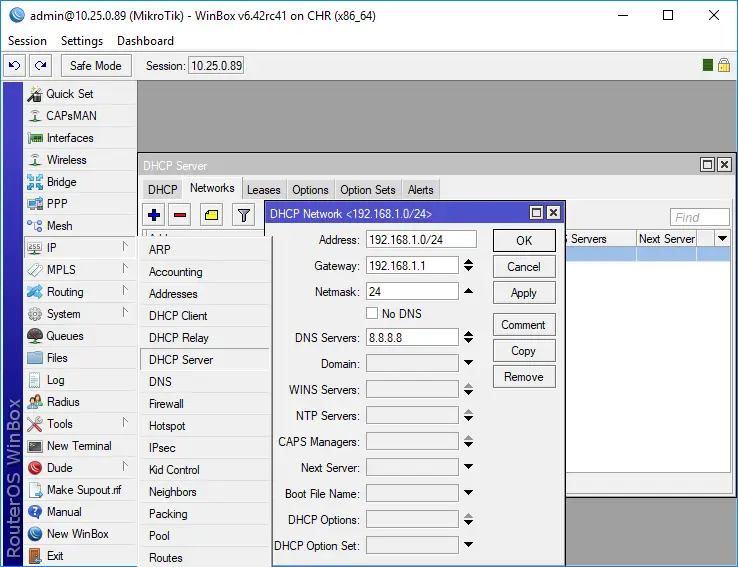
Task: Click the green status indicator icon
Action: pos(707,65)
